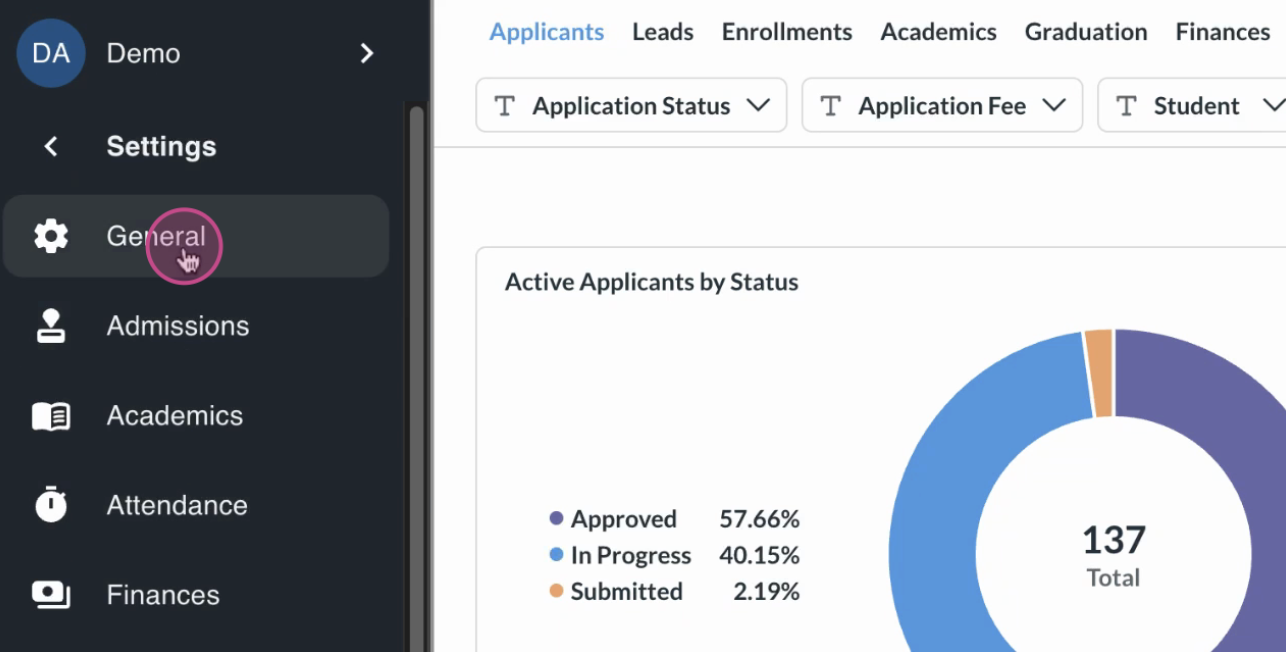Open the Application Status filter dropdown

coord(631,105)
